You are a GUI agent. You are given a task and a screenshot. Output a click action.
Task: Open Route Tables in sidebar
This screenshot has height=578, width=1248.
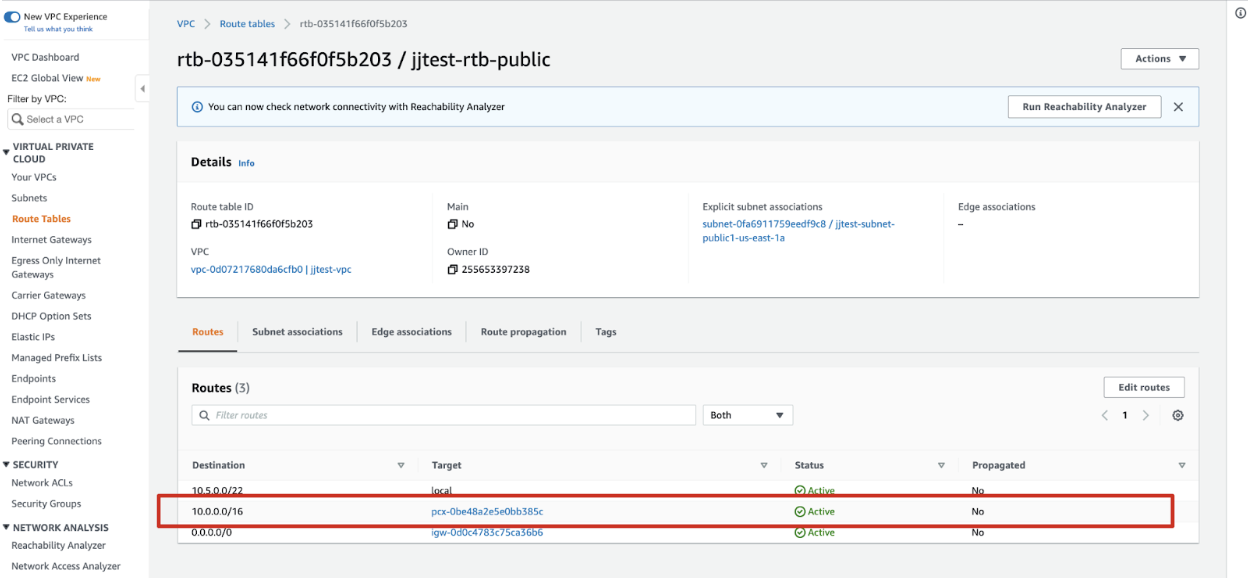click(x=41, y=219)
